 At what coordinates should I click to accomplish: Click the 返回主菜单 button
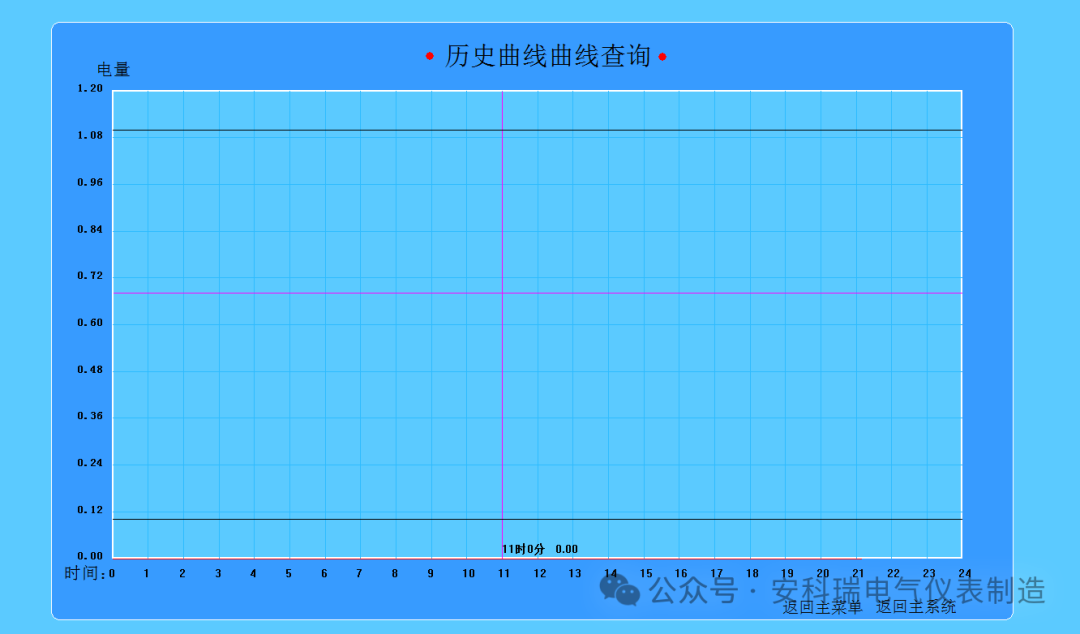822,607
